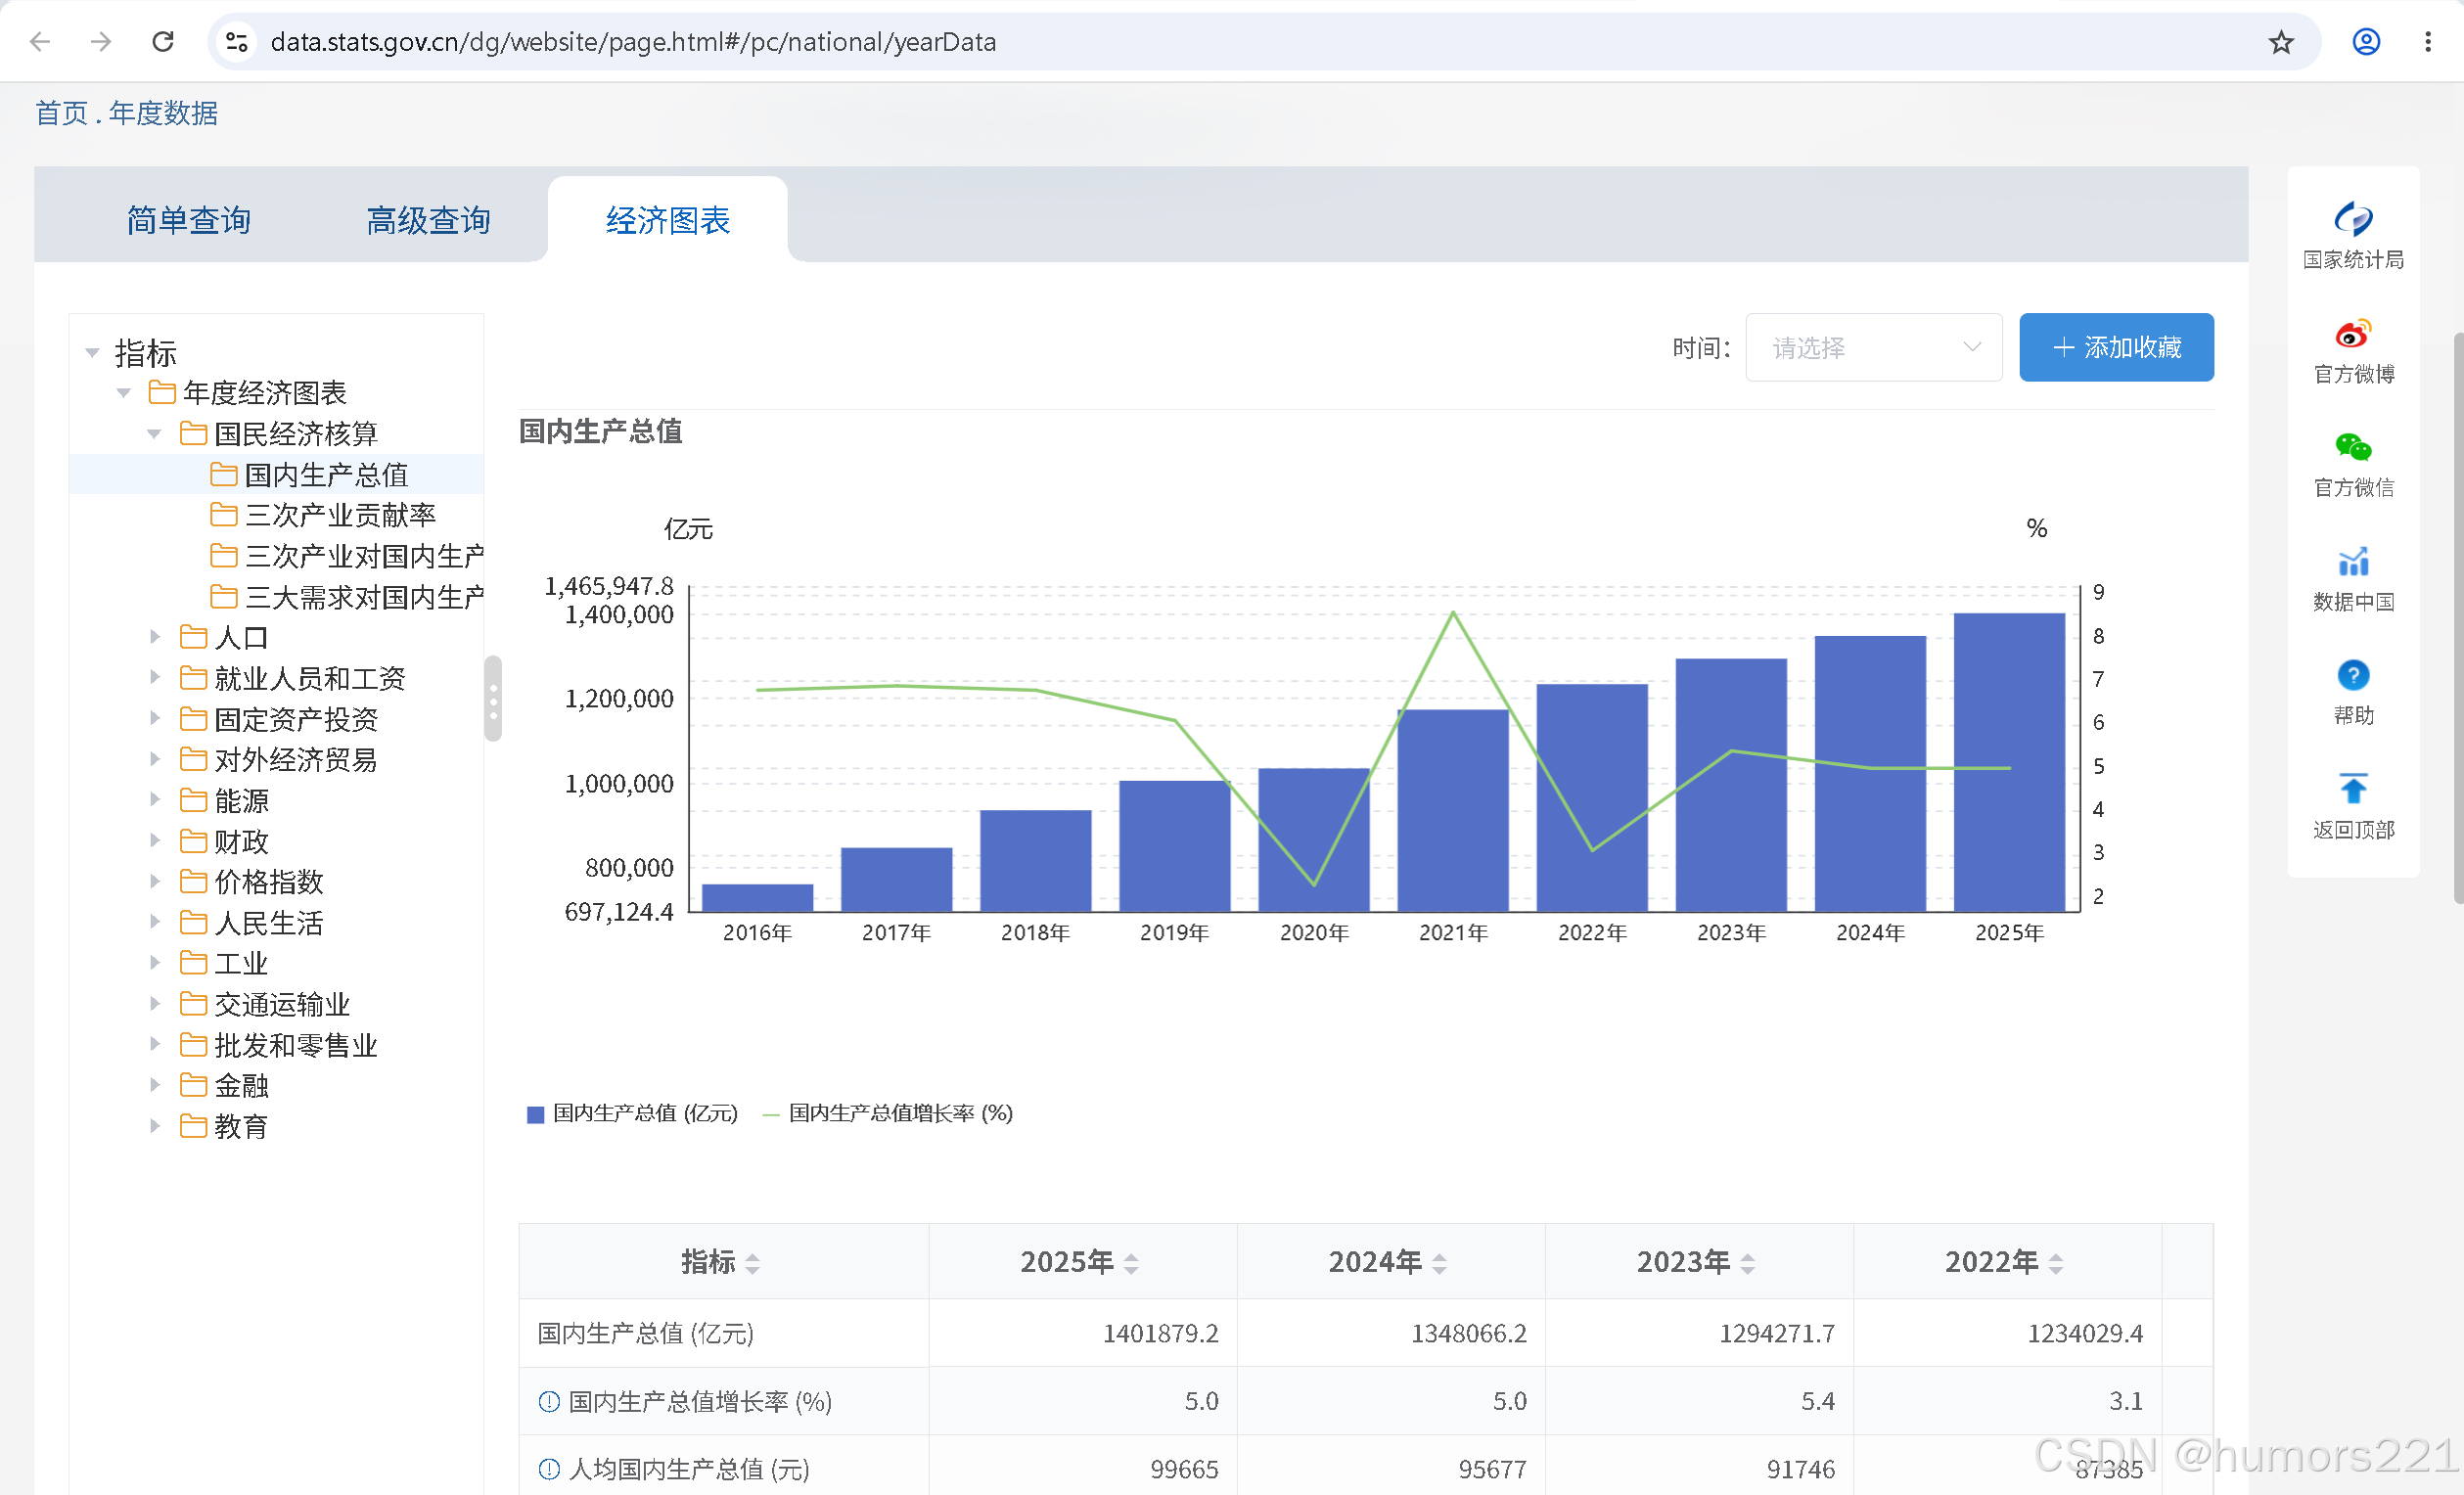
Task: Open the 官方微信 WeChat icon
Action: click(2352, 447)
